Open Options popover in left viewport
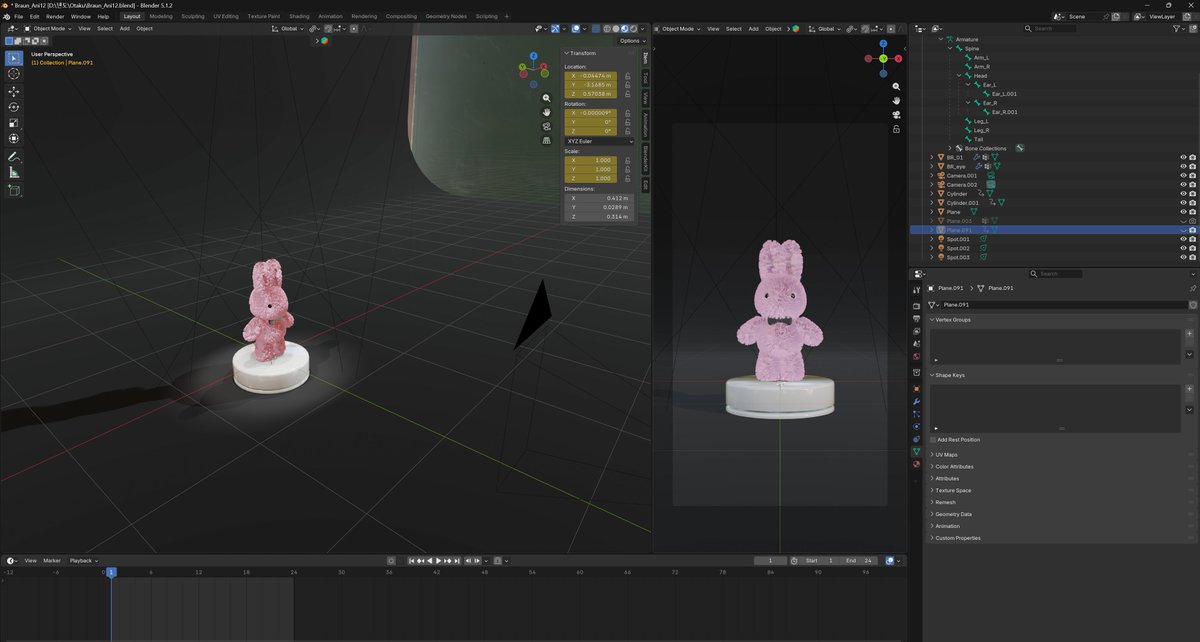 click(630, 41)
